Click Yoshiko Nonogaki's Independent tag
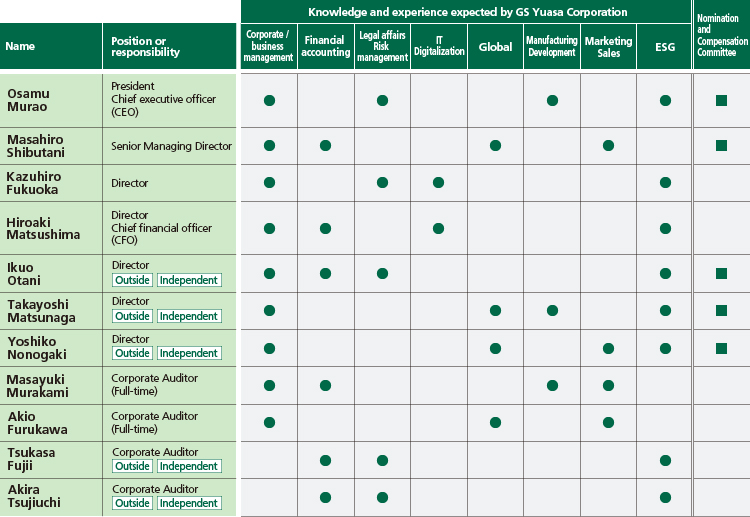The width and height of the screenshot is (750, 517). point(189,353)
